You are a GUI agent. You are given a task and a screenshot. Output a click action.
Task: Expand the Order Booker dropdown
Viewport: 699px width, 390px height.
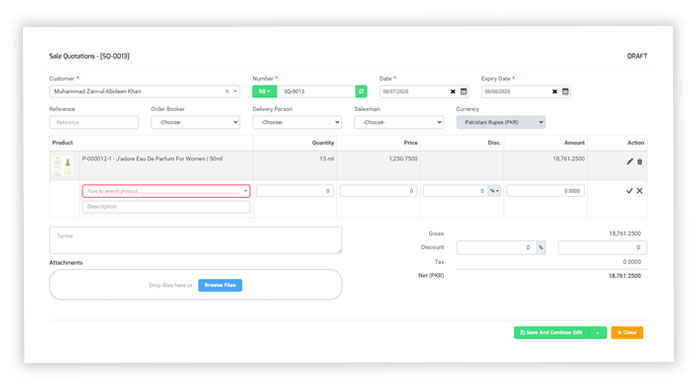[x=195, y=122]
